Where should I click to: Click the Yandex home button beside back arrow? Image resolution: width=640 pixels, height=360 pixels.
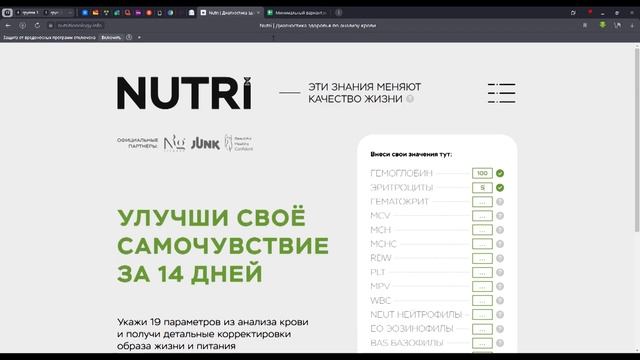pyautogui.click(x=22, y=25)
